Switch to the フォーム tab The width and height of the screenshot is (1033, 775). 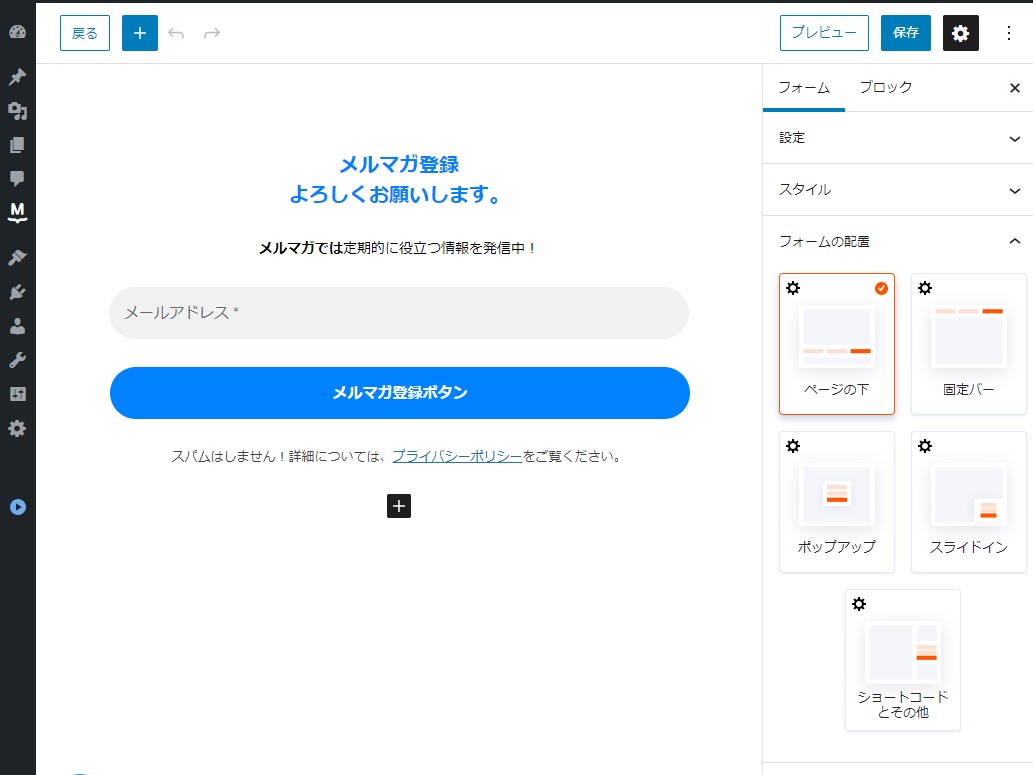[x=804, y=88]
